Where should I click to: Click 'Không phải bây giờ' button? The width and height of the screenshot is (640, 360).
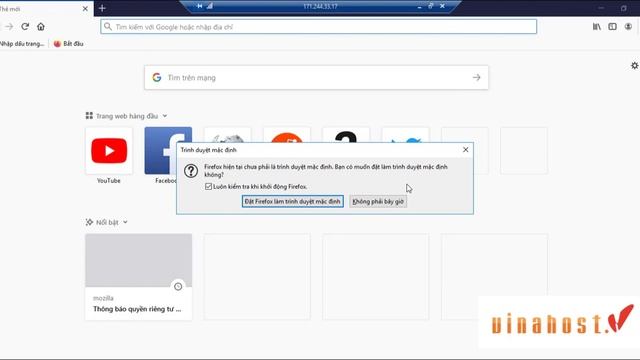pyautogui.click(x=378, y=202)
